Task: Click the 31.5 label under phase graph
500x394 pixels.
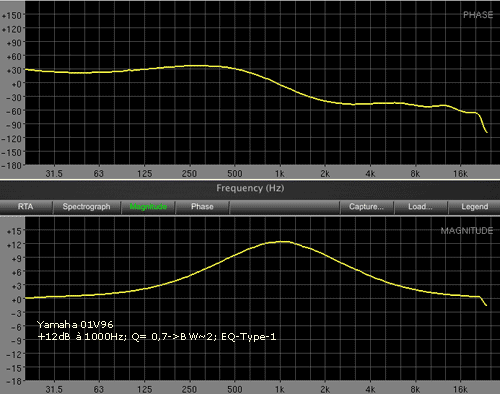Action: pyautogui.click(x=54, y=174)
